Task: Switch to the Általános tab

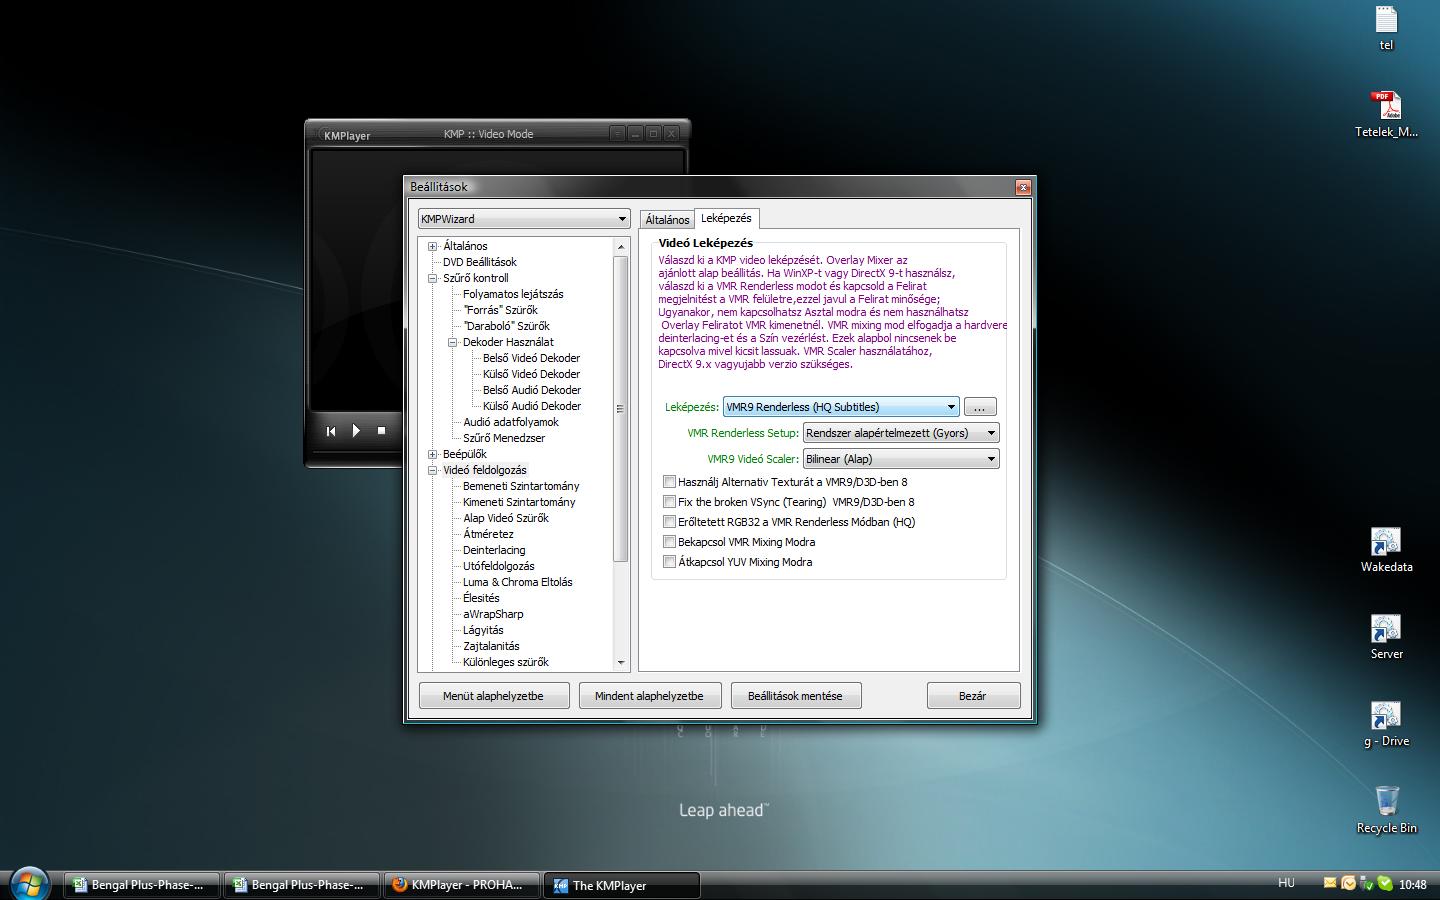Action: 667,220
